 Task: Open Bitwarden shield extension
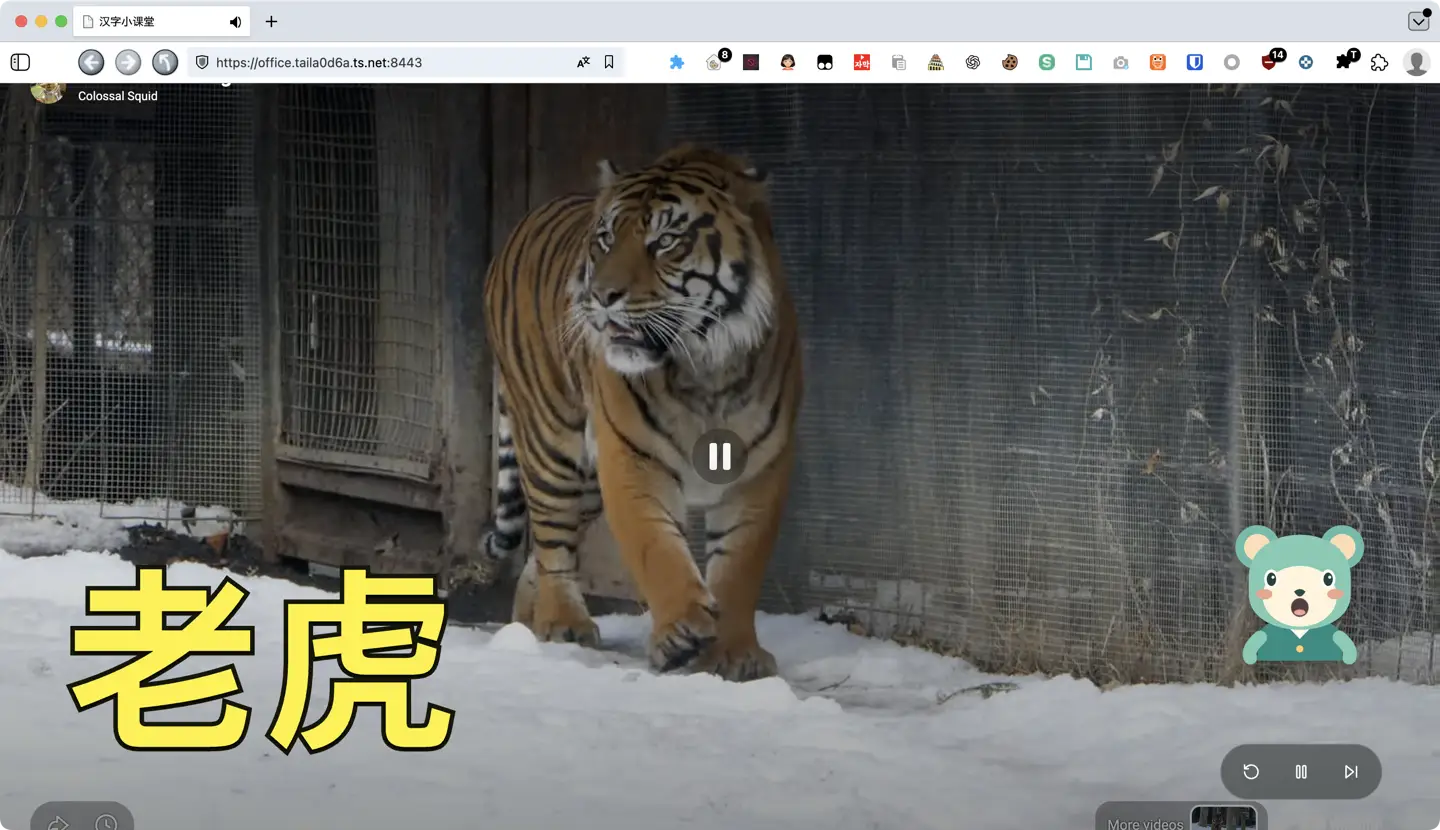1195,62
